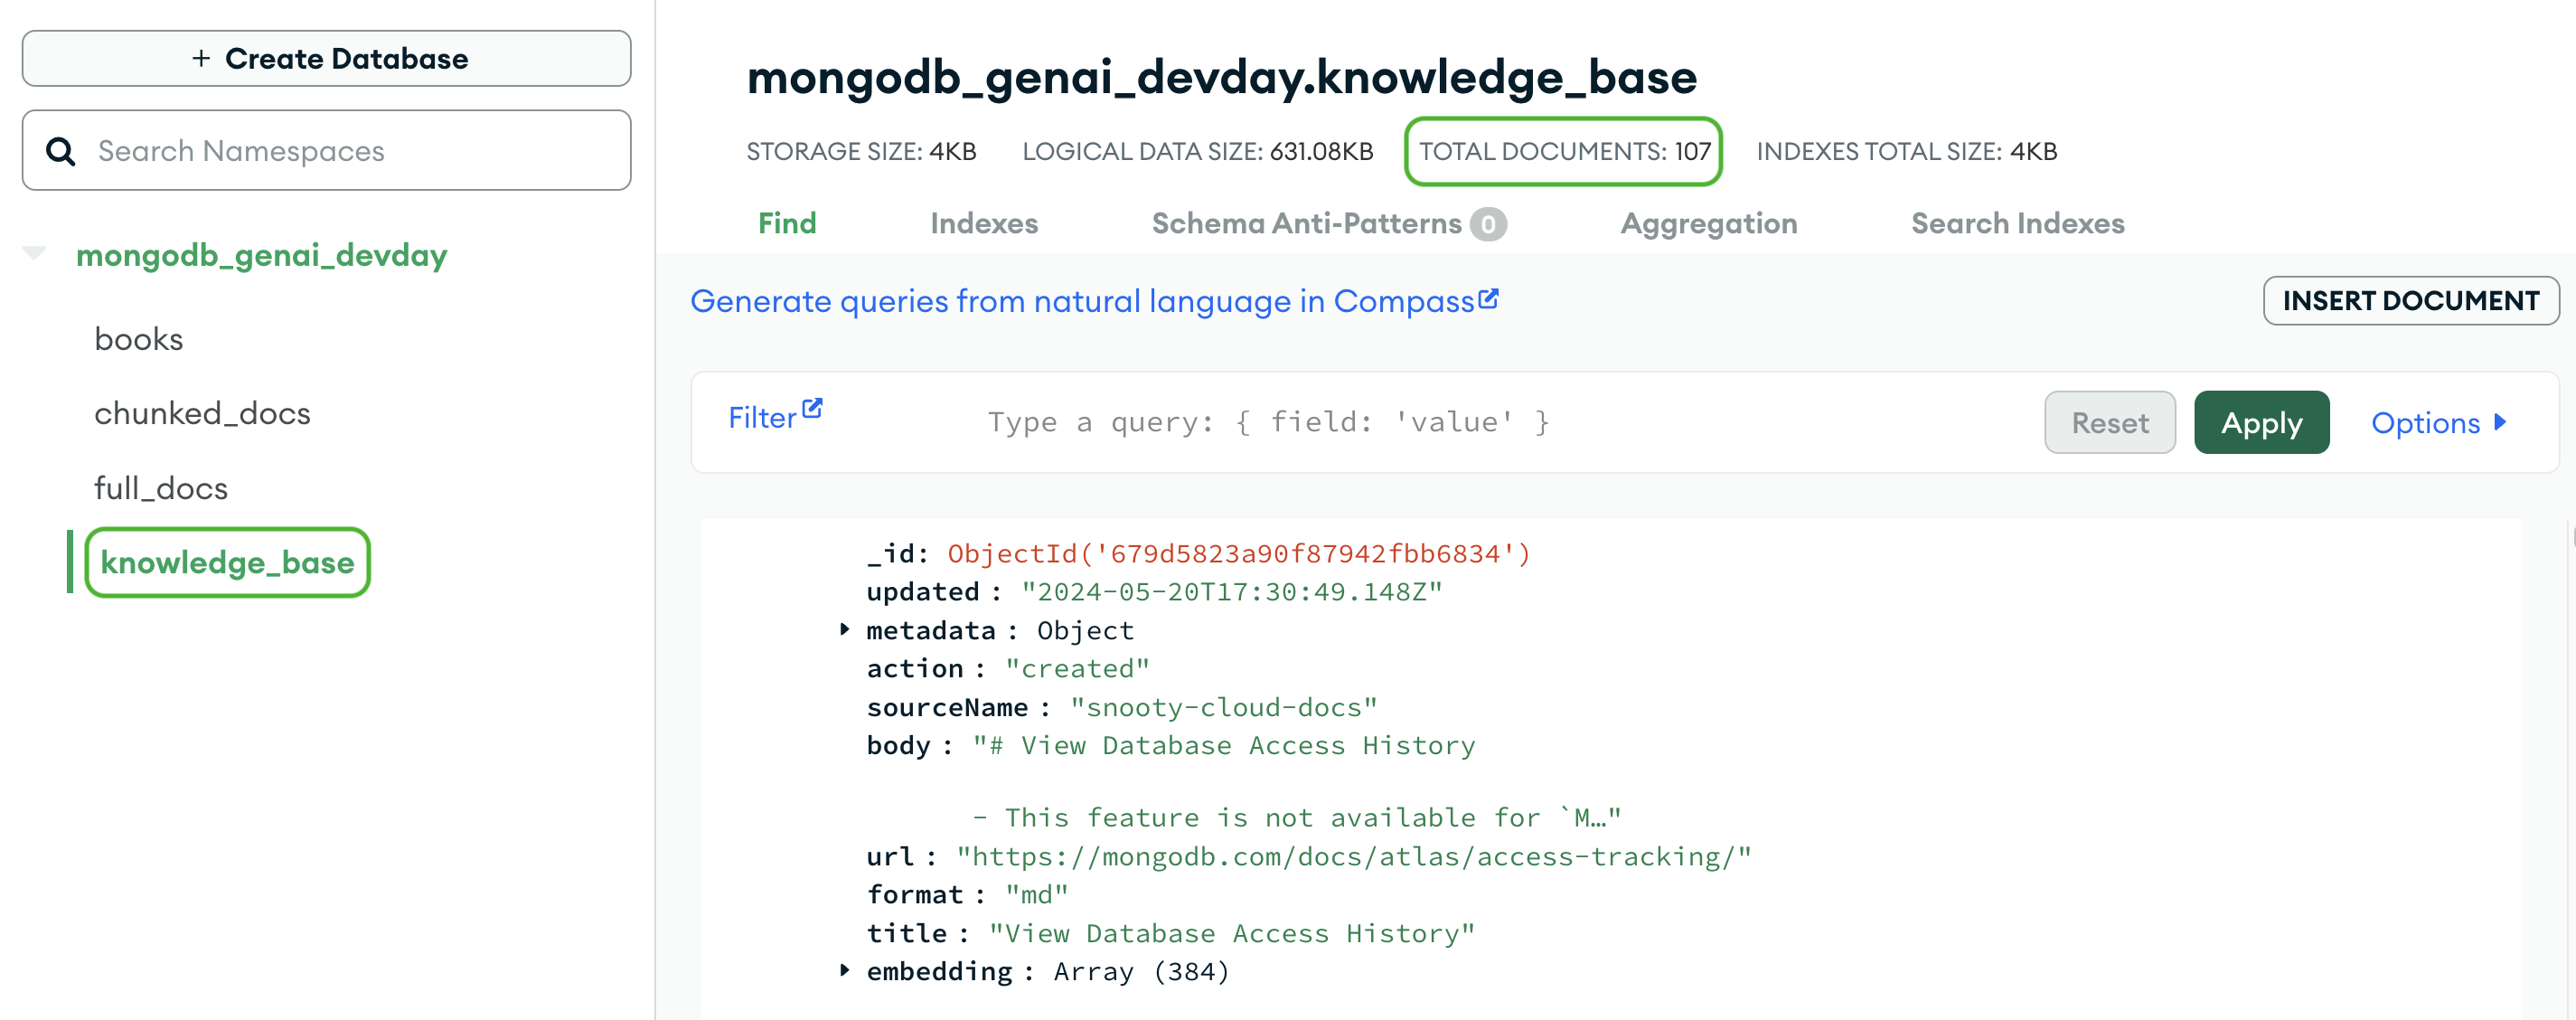Select the chunked_docs collection

click(202, 413)
